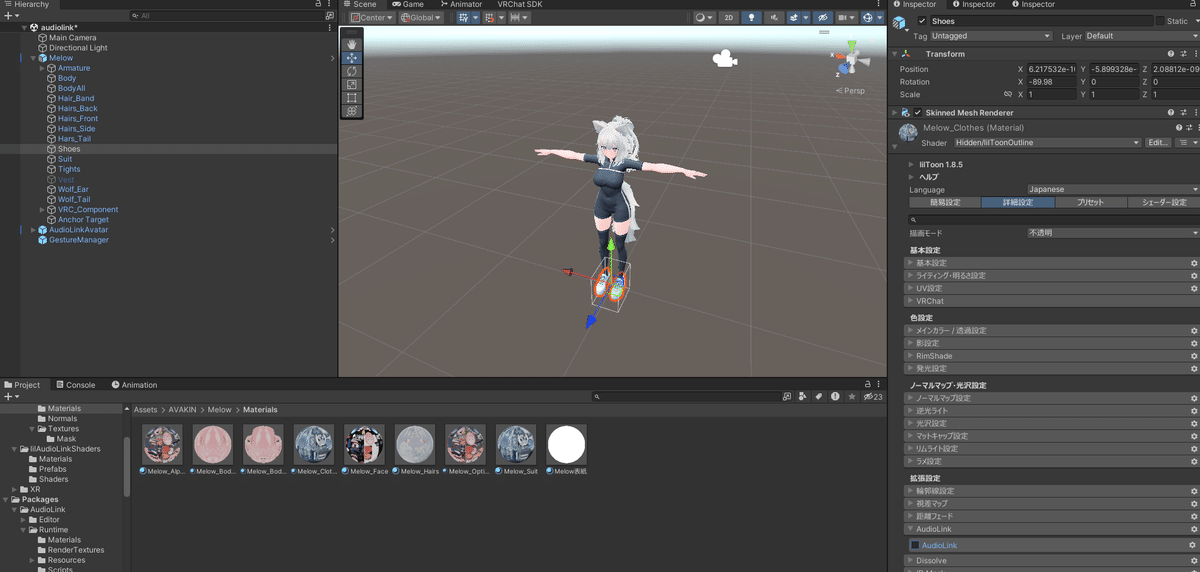
Task: Open the 描画モード 不透明 dropdown
Action: 1112,233
